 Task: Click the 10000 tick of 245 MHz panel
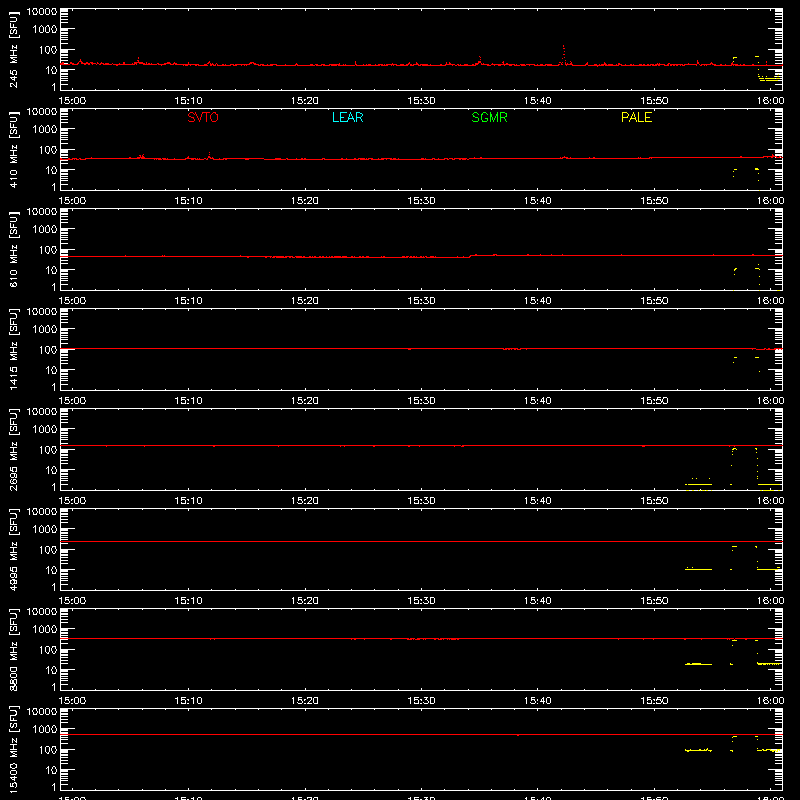click(42, 12)
